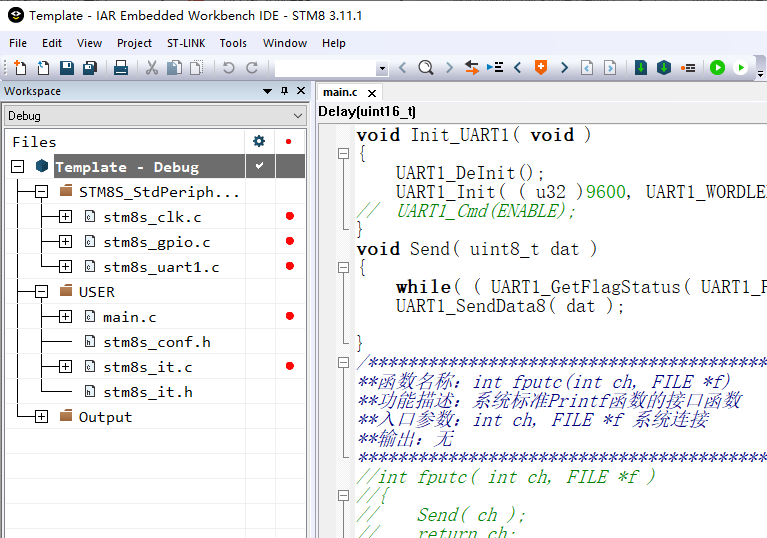The width and height of the screenshot is (767, 538).
Task: Expand stm8s_it.c in the tree
Action: pyautogui.click(x=65, y=367)
